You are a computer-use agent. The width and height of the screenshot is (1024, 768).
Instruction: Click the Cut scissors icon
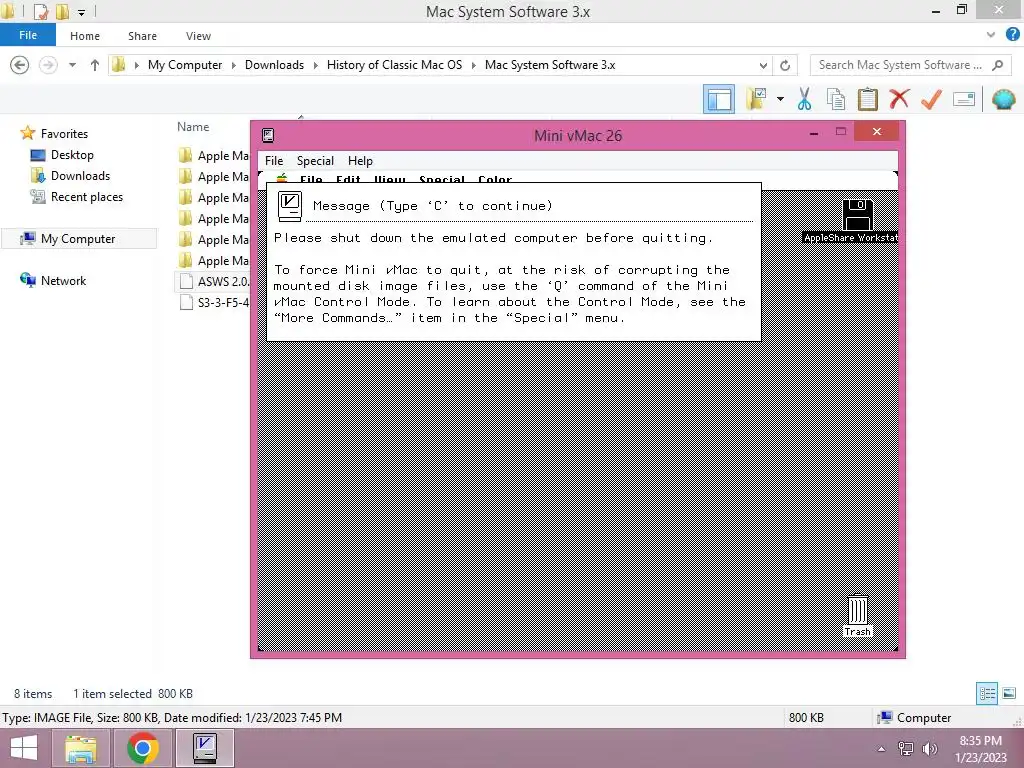point(804,99)
